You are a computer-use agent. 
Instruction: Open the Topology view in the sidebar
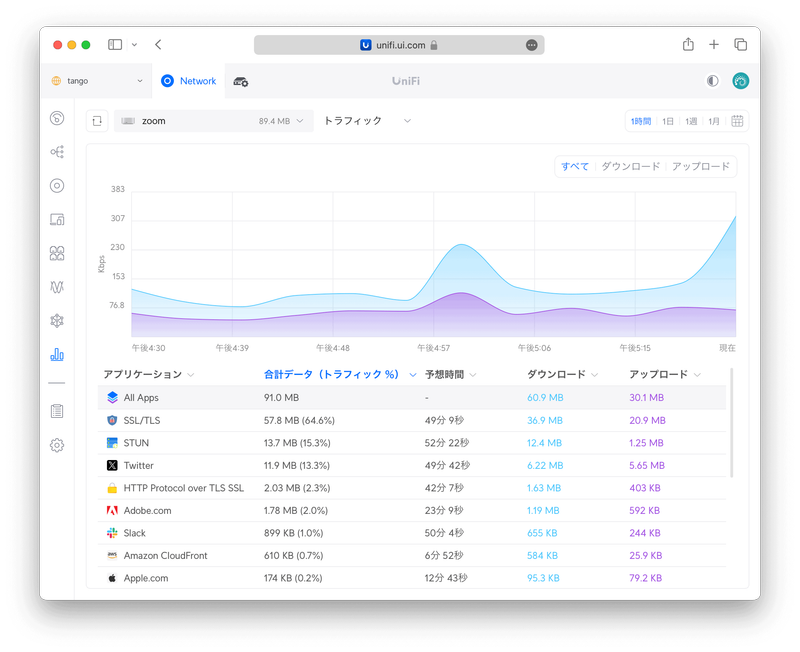click(x=57, y=152)
